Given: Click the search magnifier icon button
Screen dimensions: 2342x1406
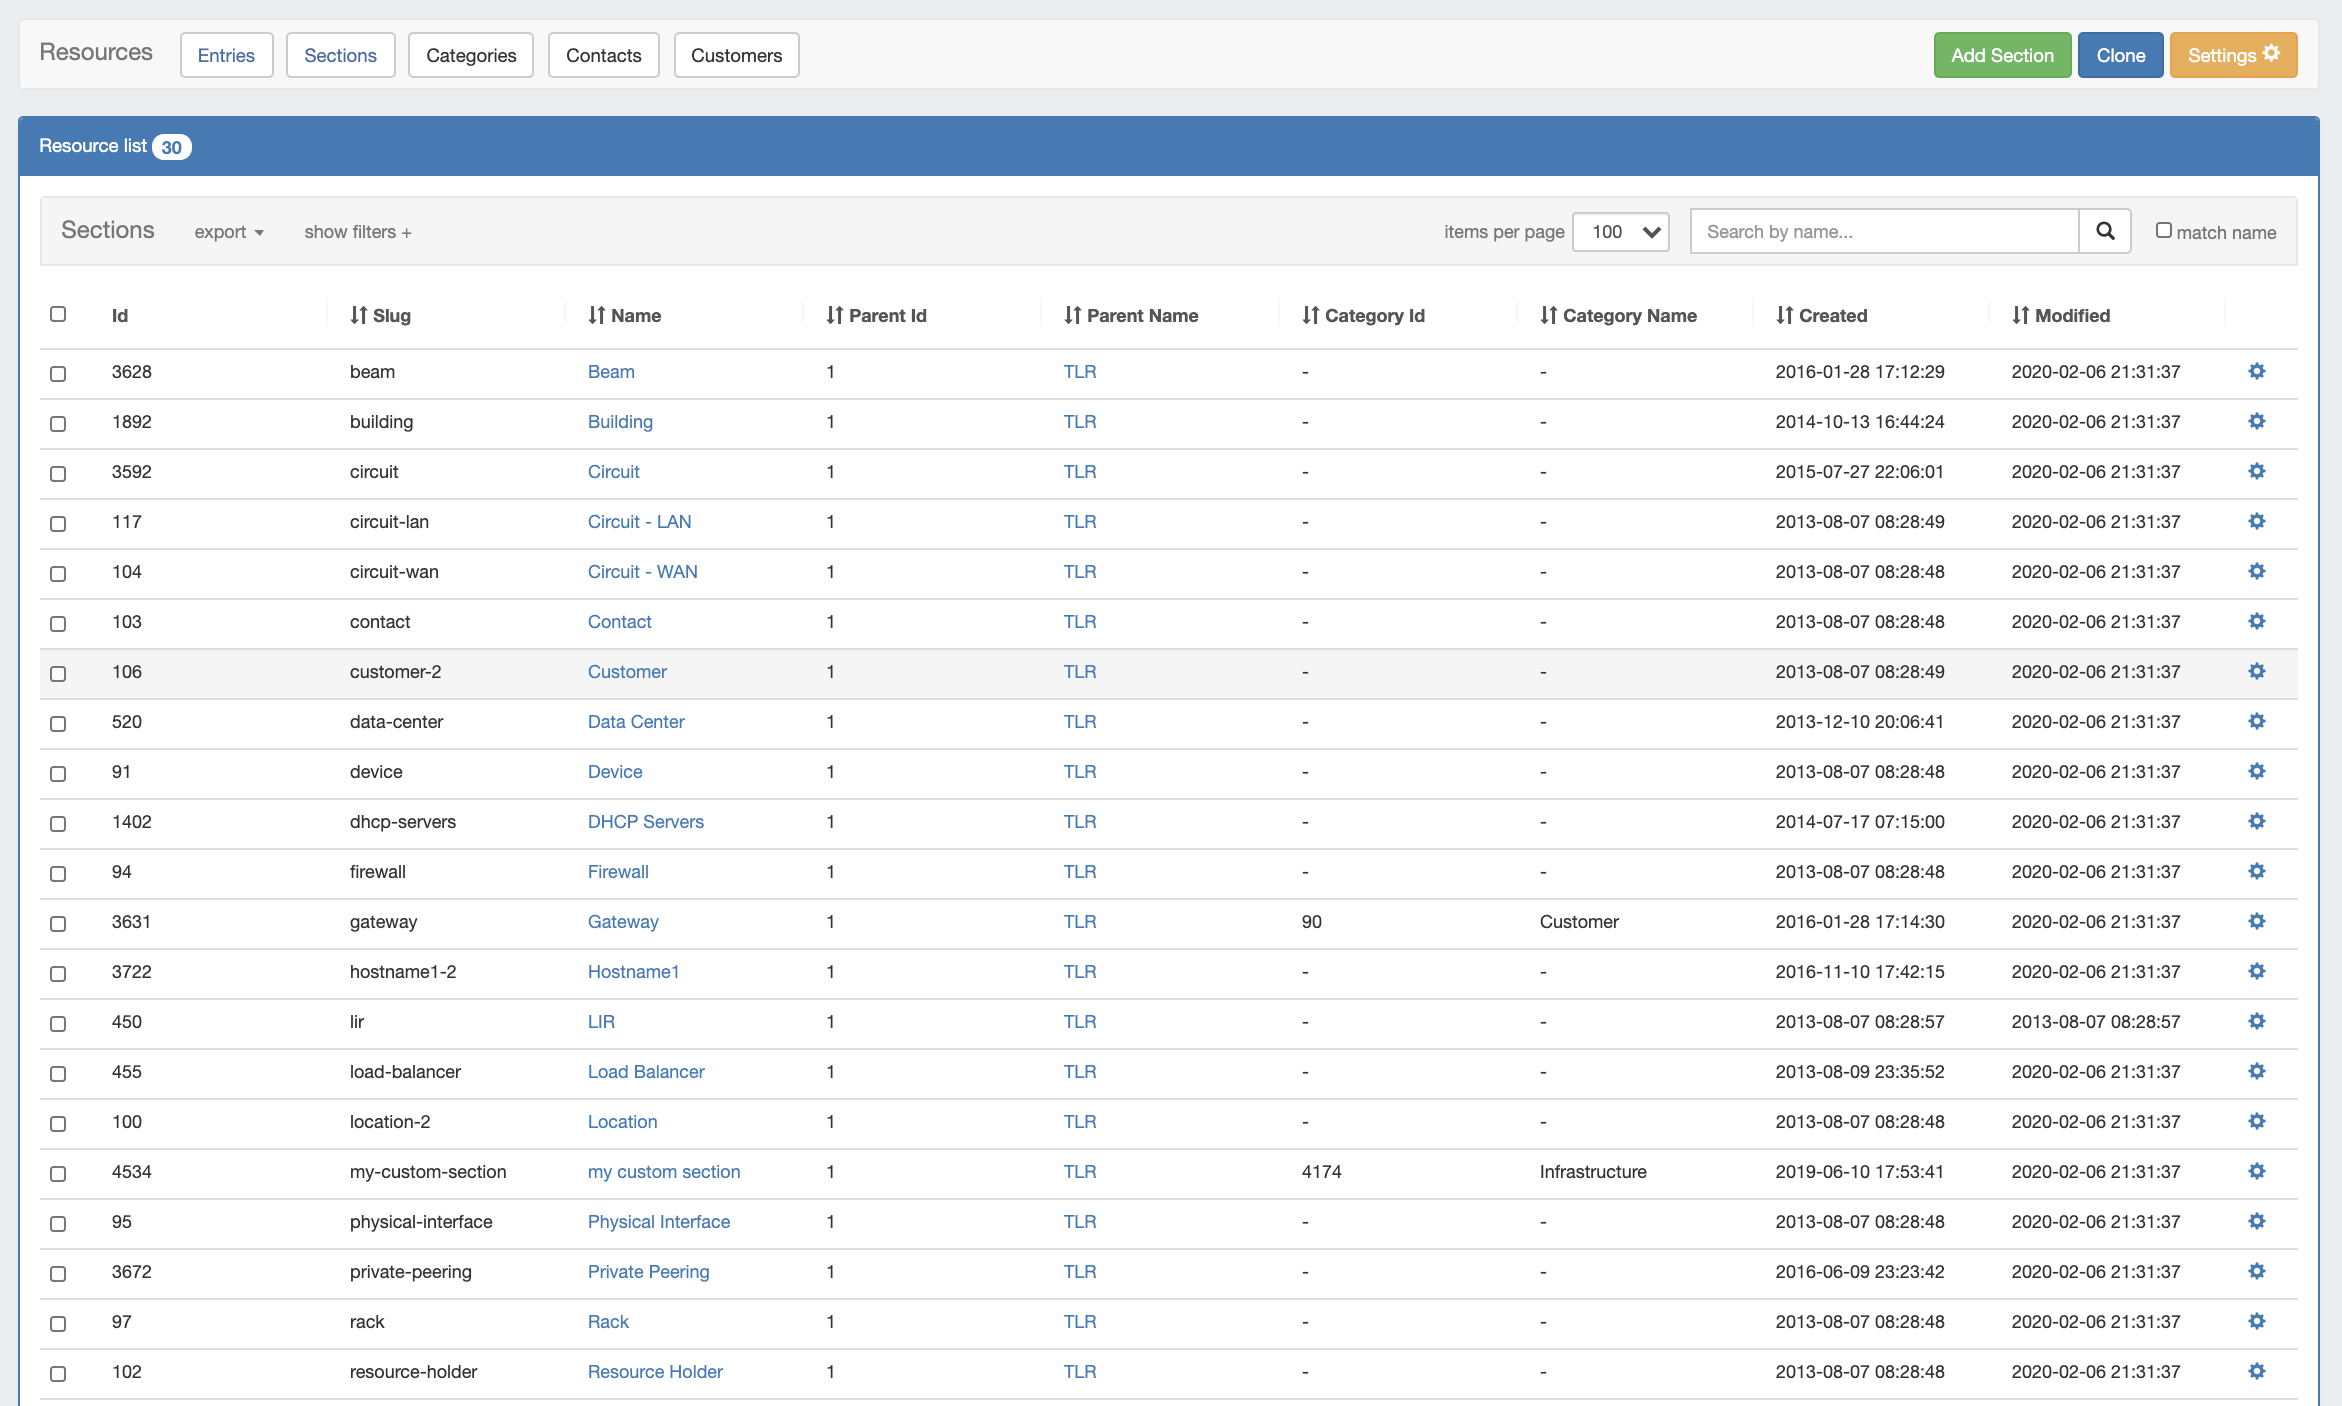Looking at the screenshot, I should pyautogui.click(x=2104, y=231).
